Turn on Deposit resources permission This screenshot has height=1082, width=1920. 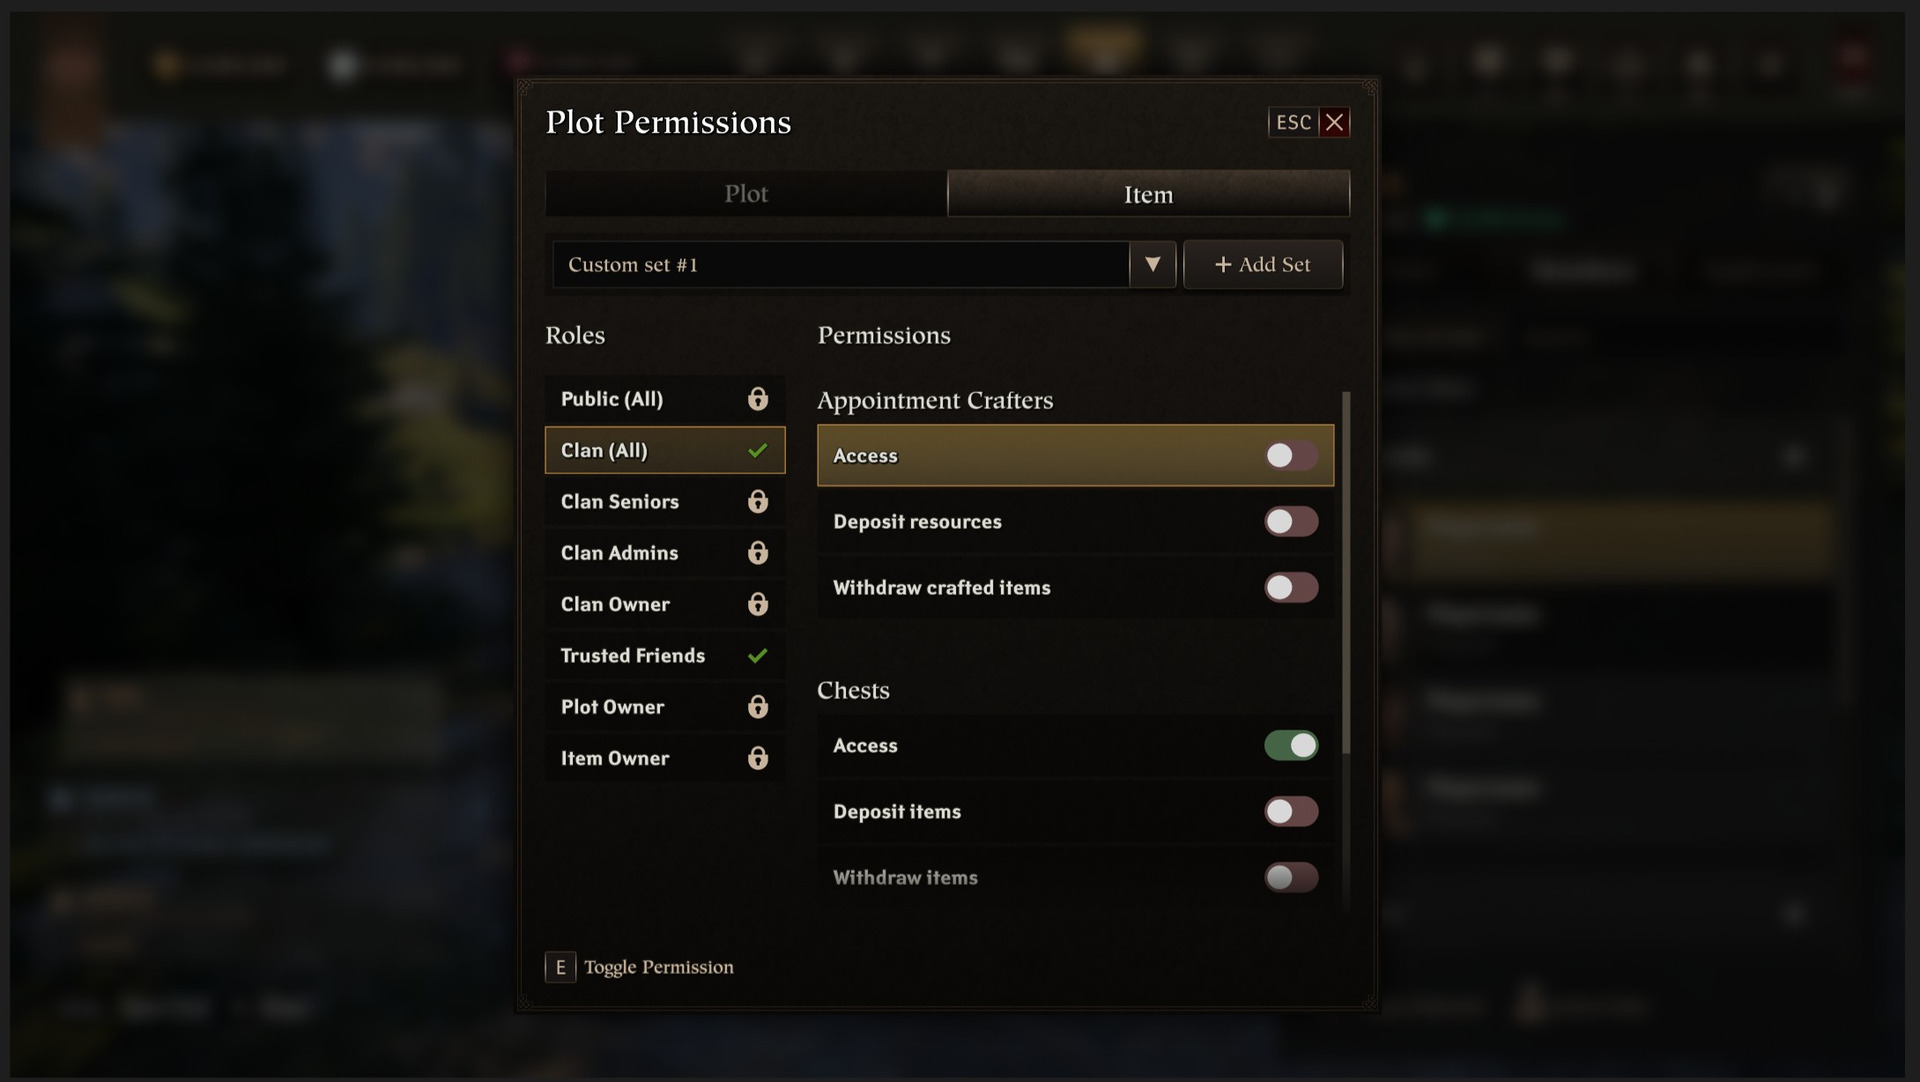coord(1290,522)
